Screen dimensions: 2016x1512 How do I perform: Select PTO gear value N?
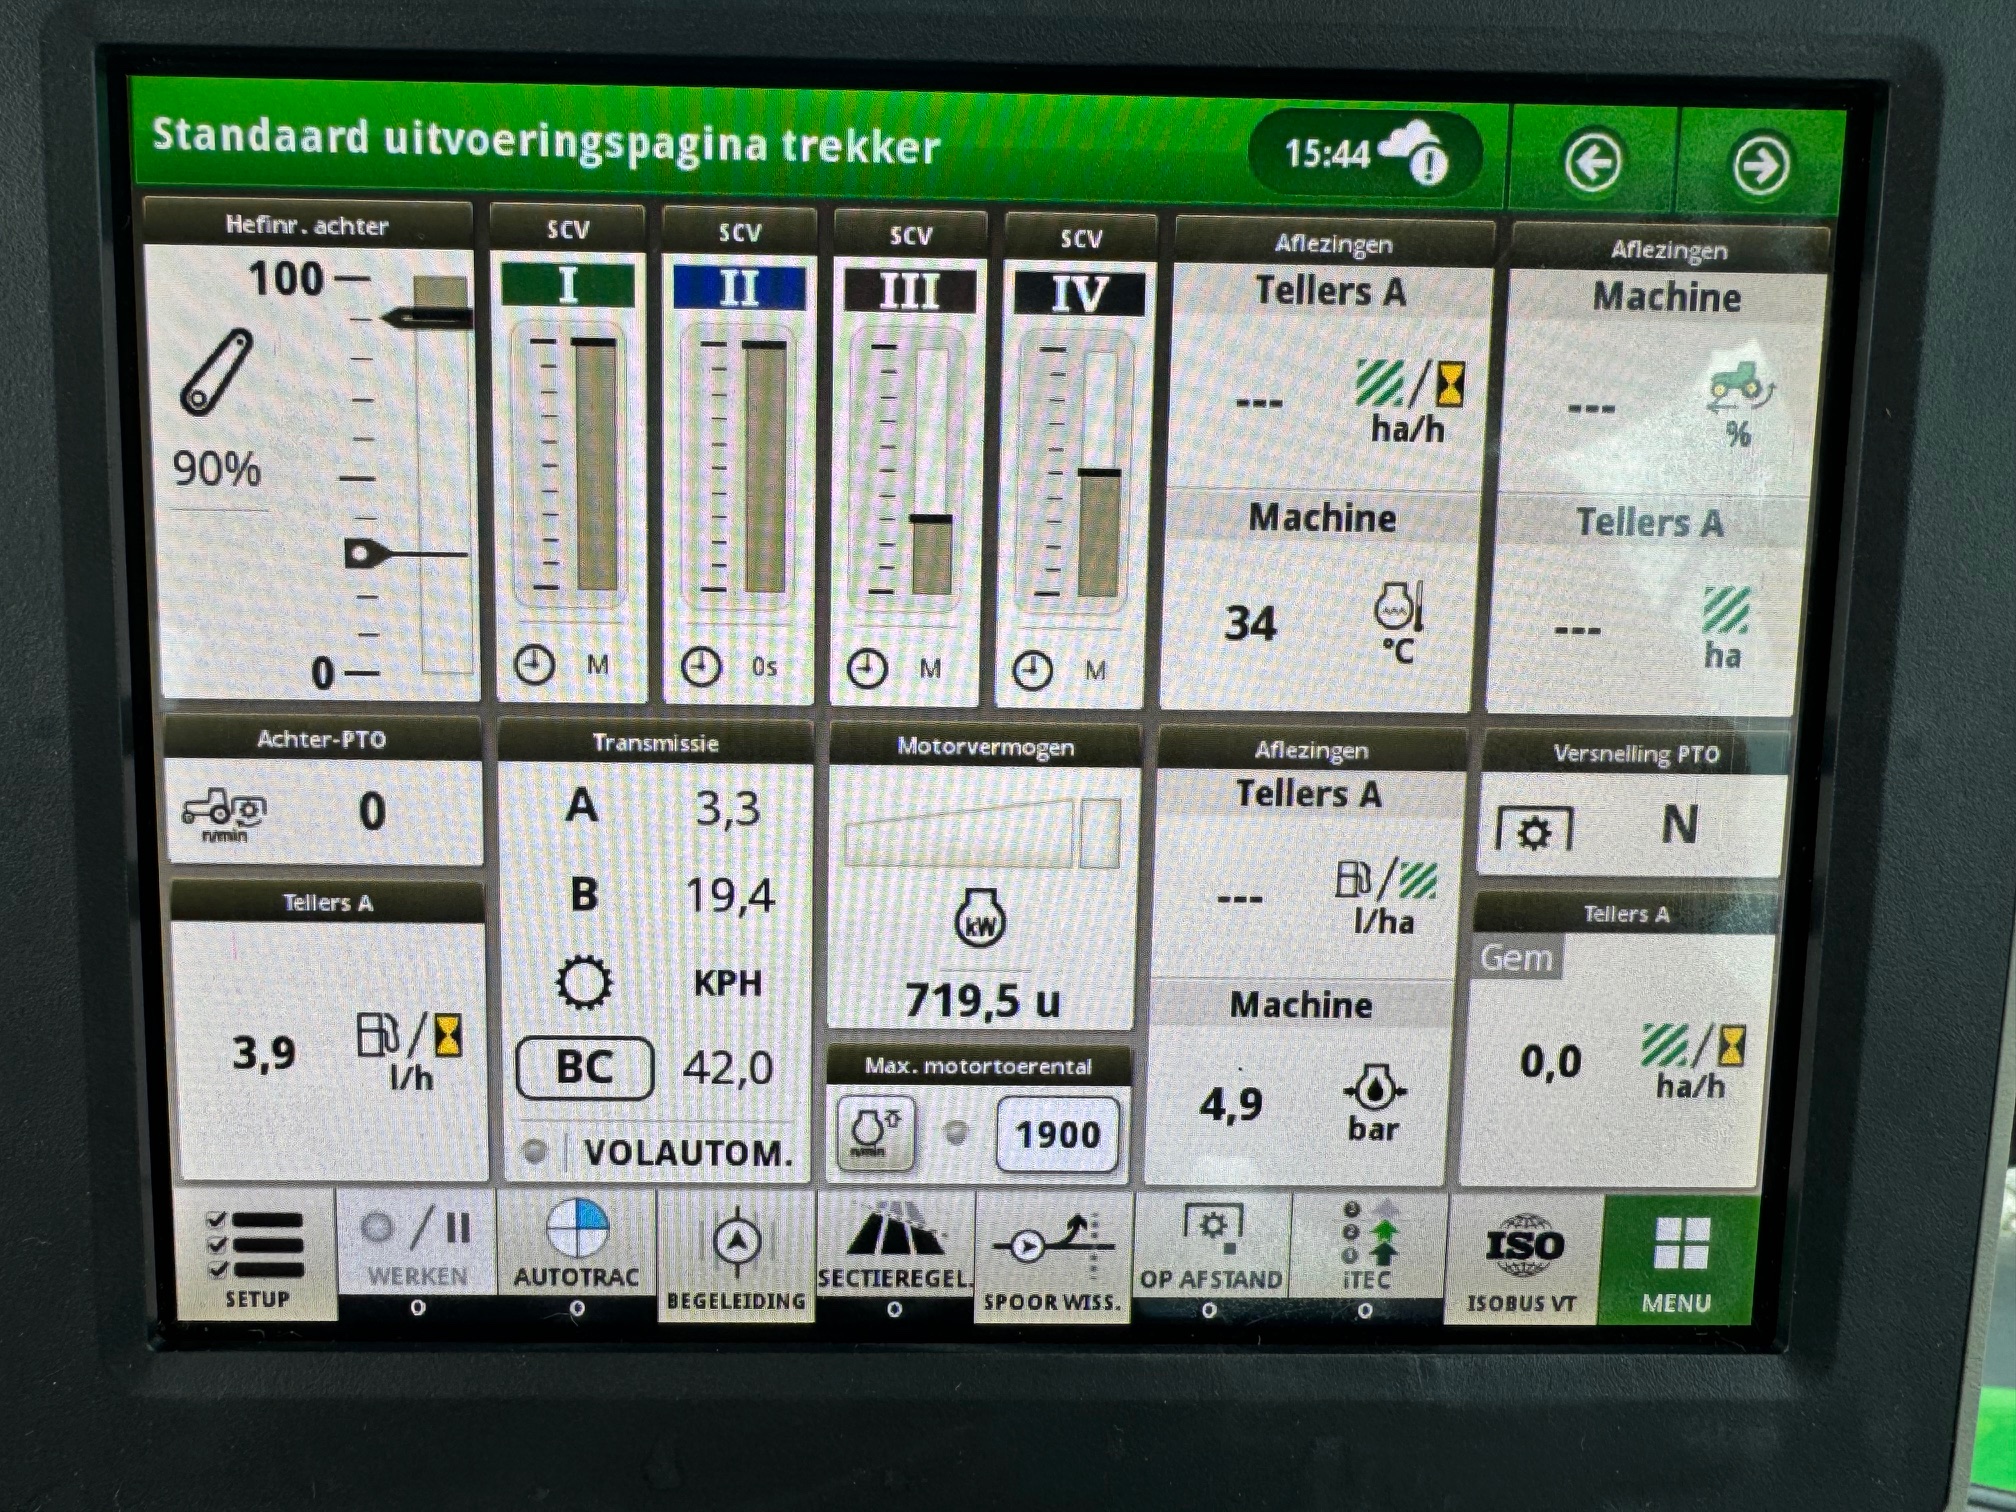(1679, 825)
